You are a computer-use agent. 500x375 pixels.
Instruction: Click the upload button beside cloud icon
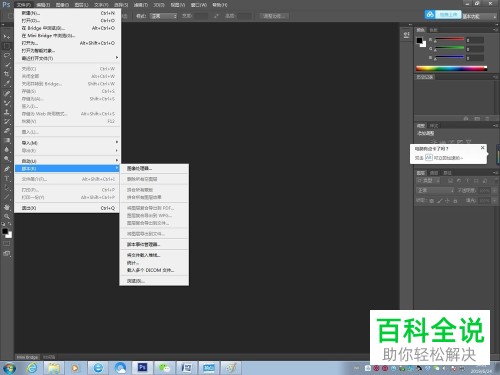[x=448, y=15]
